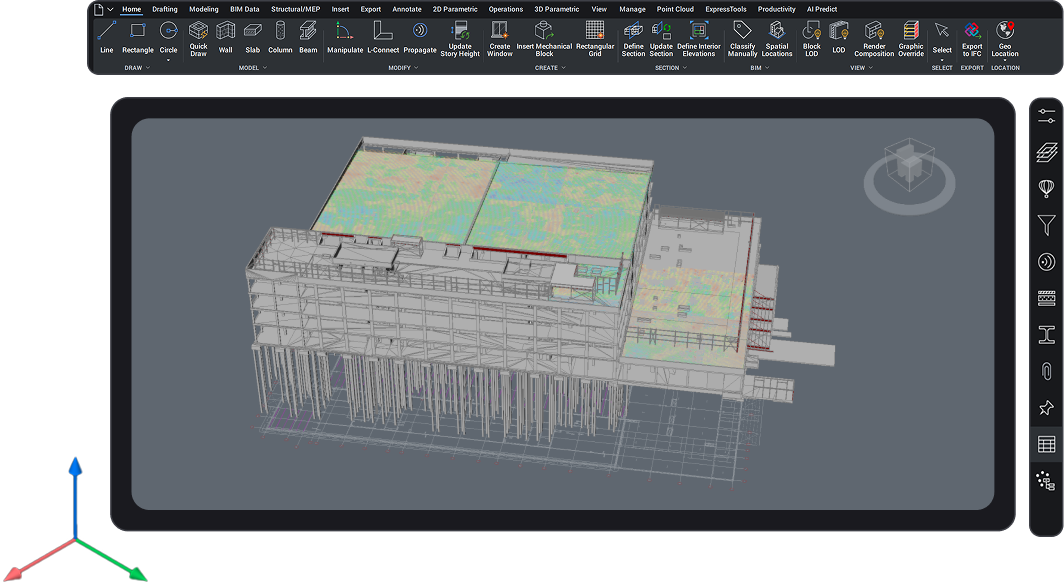Select the Circle tool
1064x588 pixels.
point(168,37)
